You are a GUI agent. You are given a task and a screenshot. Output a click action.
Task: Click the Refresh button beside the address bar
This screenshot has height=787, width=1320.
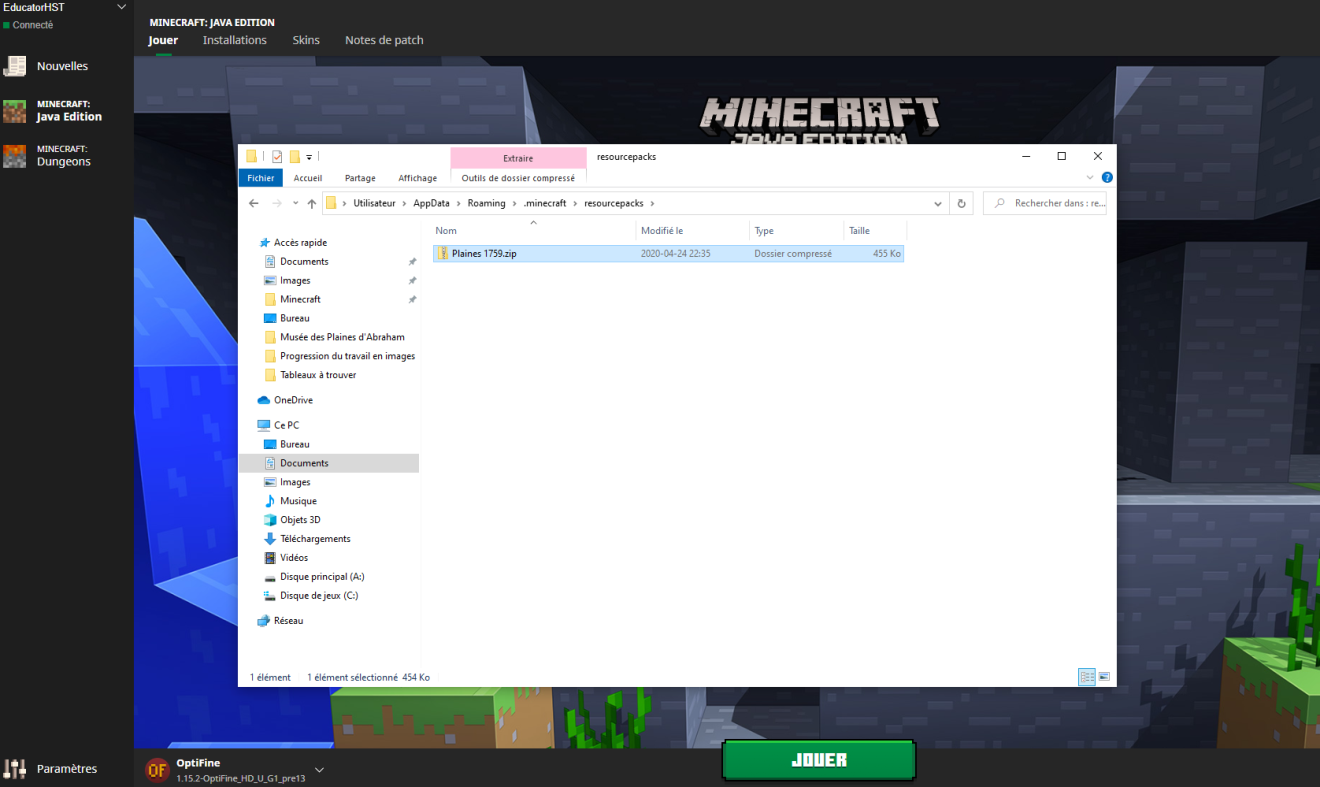coord(961,203)
